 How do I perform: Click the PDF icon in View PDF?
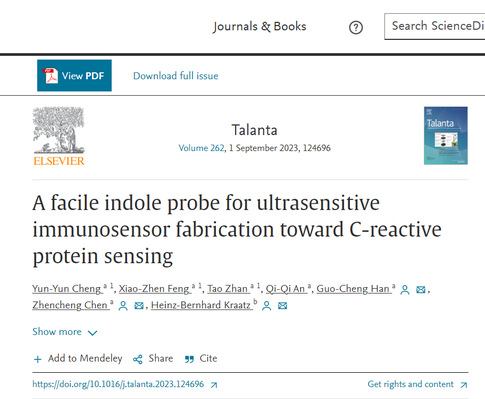pos(50,76)
